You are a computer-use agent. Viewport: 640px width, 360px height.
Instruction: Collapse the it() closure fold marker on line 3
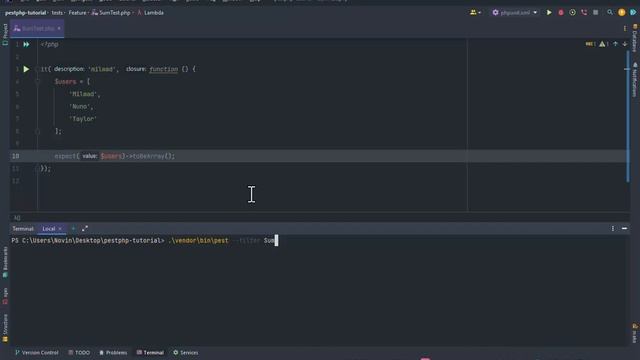37,69
